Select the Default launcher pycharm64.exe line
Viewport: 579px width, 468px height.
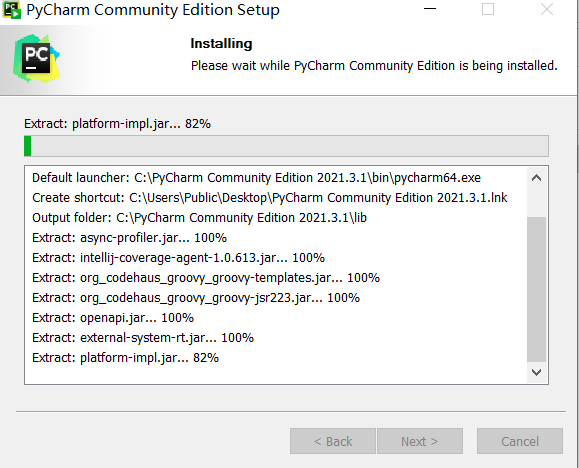(256, 178)
